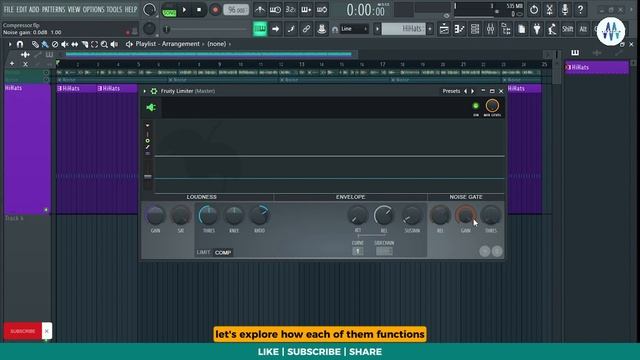Viewport: 640px width, 360px height.
Task: Open the Mixer view icon
Action: coord(491,29)
